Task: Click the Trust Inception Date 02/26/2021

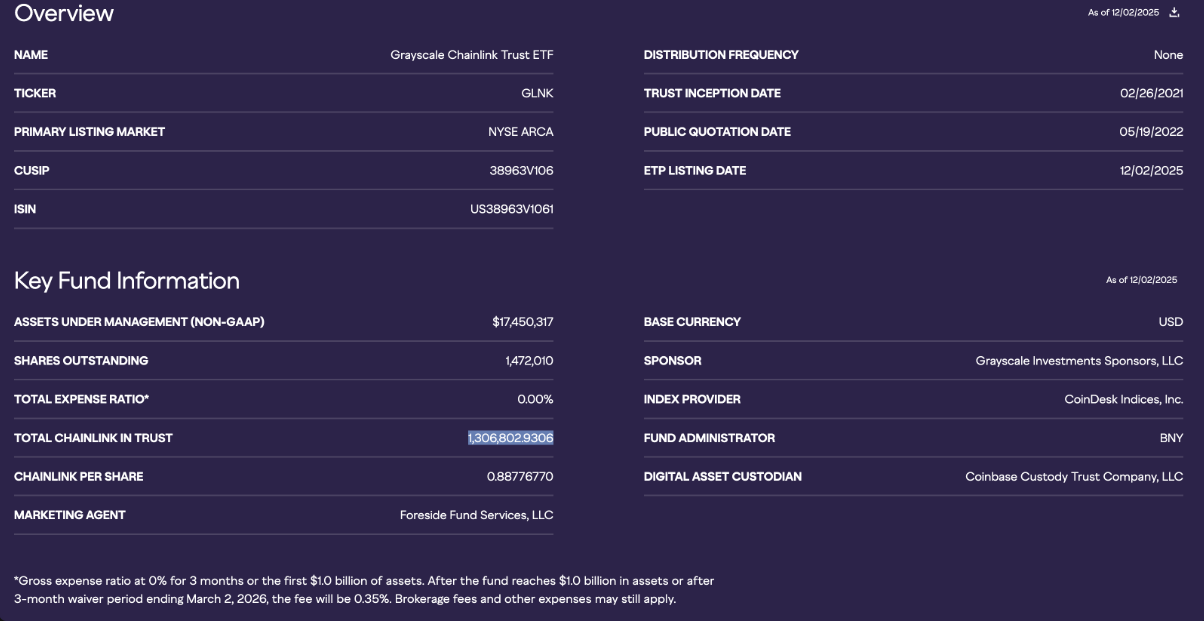Action: [x=1151, y=93]
